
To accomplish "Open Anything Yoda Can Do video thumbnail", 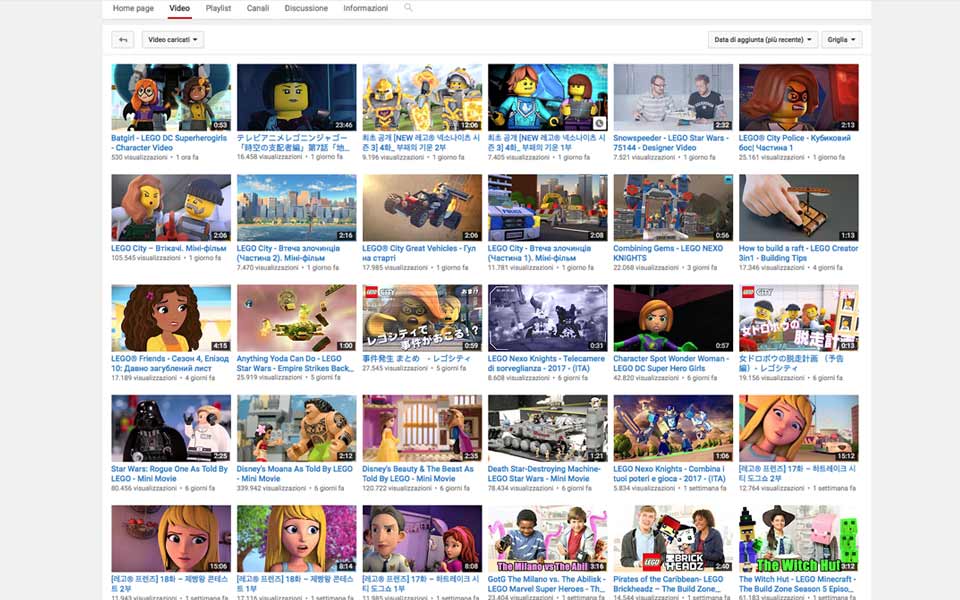I will tap(296, 318).
